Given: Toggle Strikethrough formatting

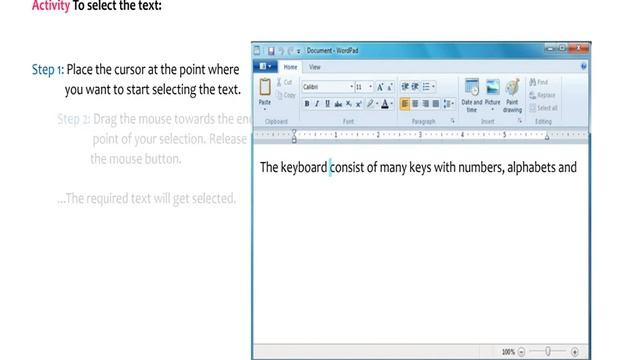Looking at the screenshot, I should point(338,104).
